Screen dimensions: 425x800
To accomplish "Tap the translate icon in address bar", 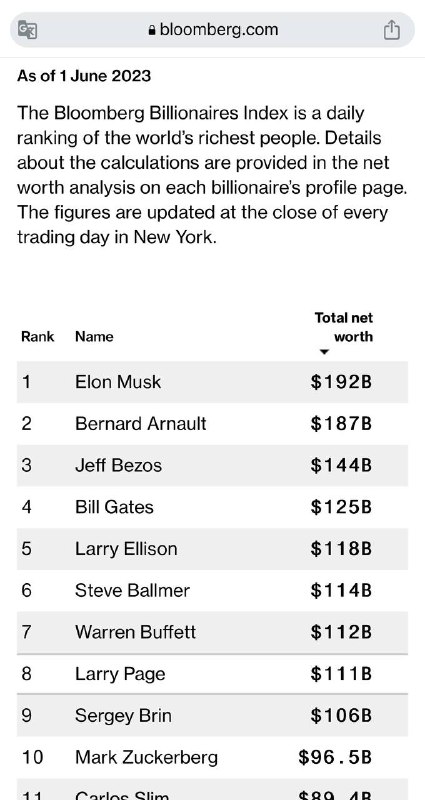I will pos(27,29).
